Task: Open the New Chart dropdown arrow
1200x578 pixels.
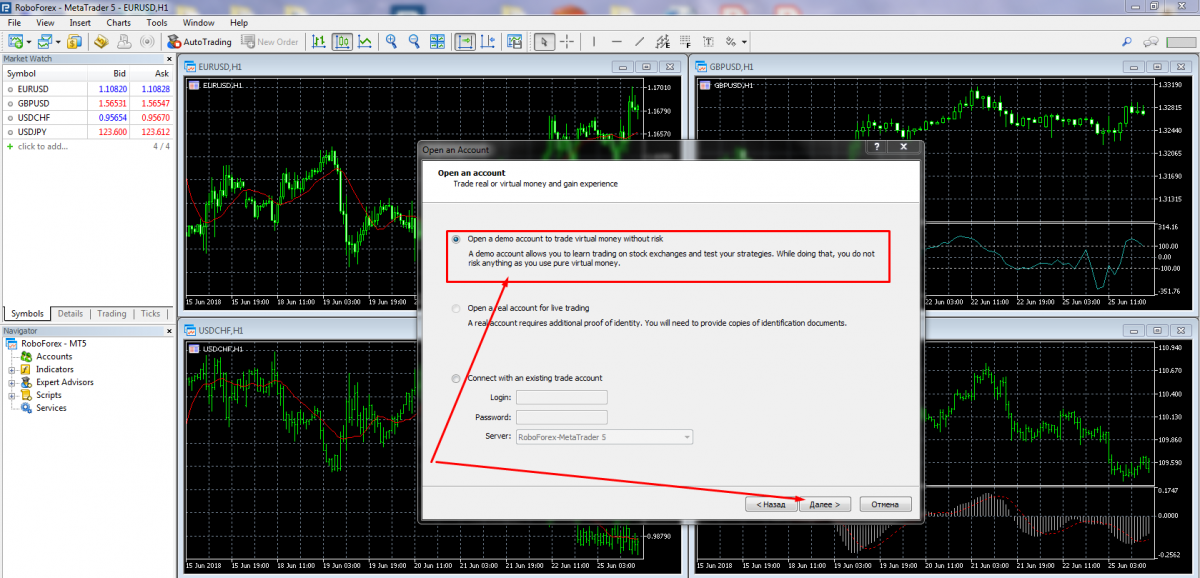Action: pyautogui.click(x=29, y=42)
